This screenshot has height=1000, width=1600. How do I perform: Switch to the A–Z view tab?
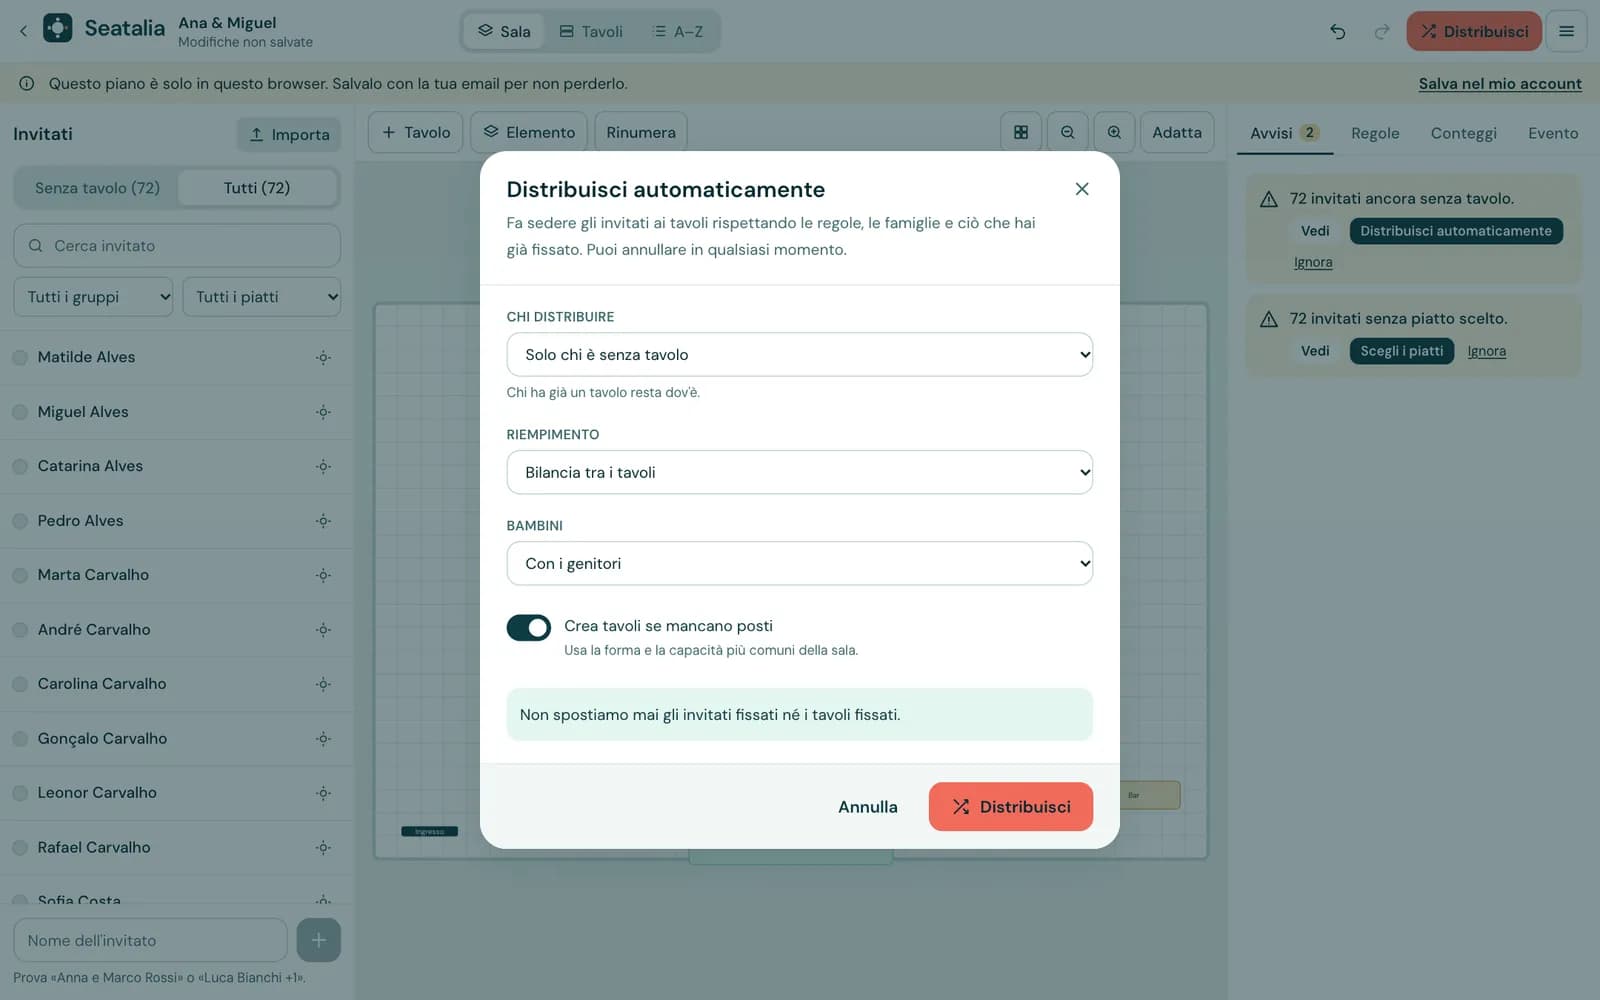(x=677, y=32)
